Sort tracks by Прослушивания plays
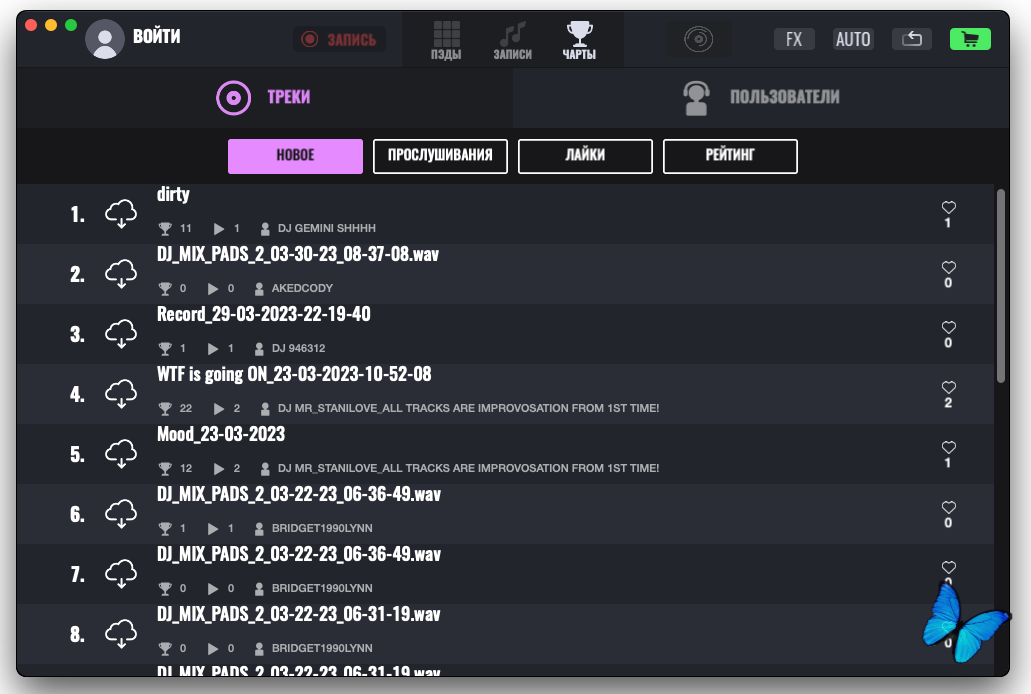The image size is (1031, 694). click(440, 156)
